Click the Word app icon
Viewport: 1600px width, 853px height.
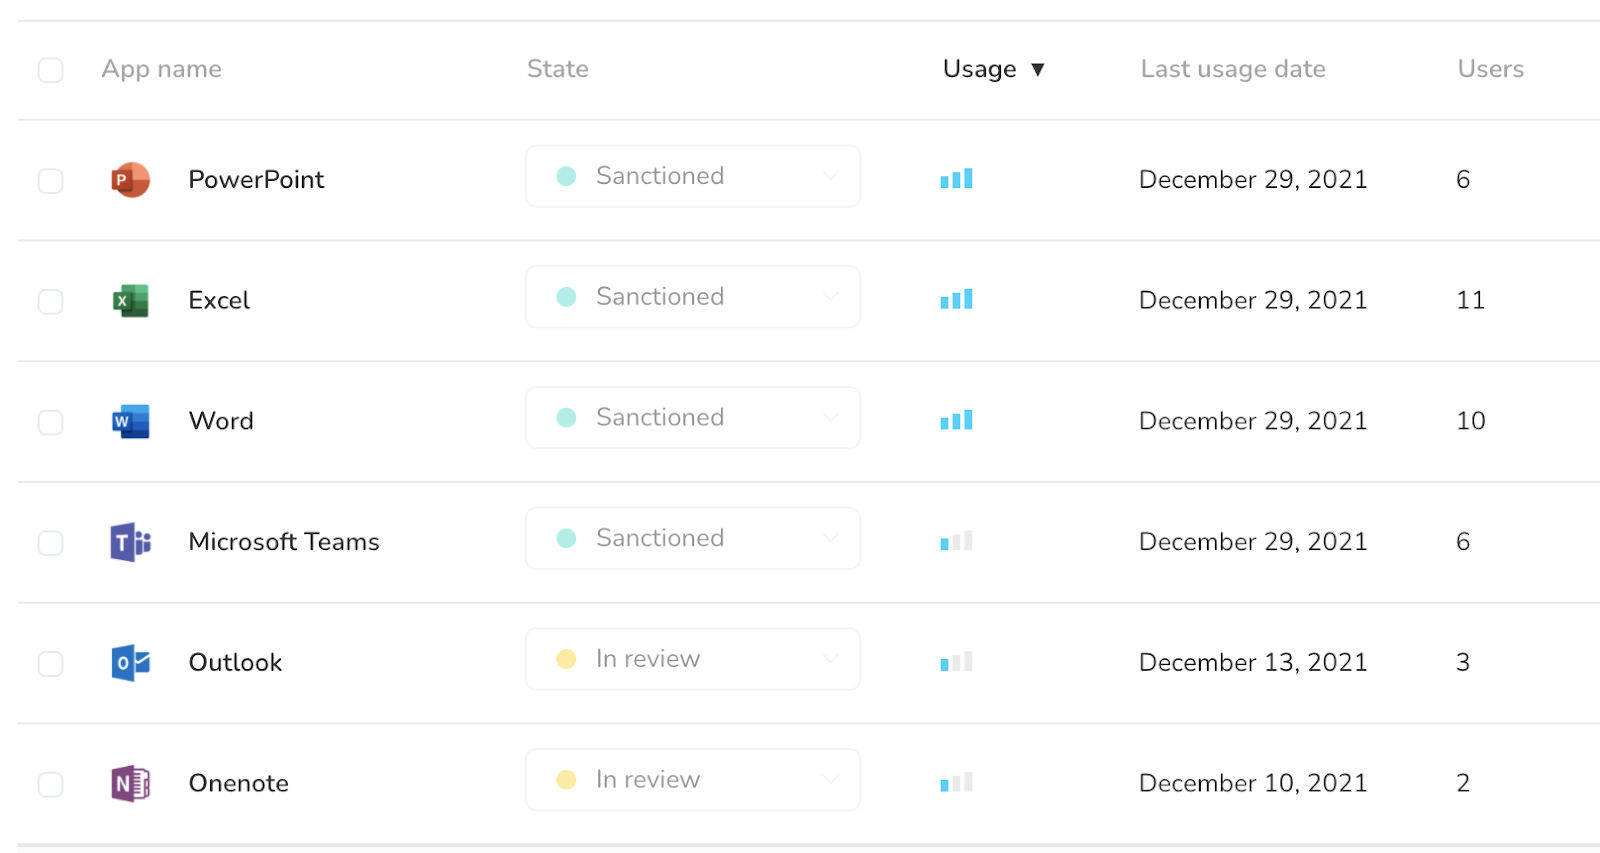tap(130, 422)
